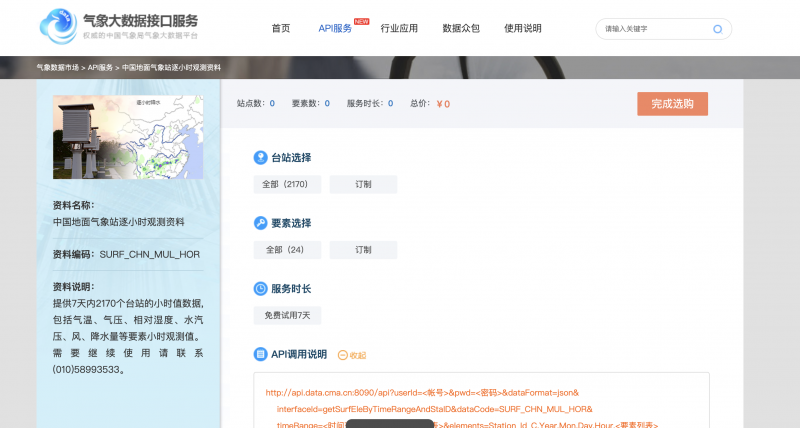Go to the 首页 menu item

281,29
